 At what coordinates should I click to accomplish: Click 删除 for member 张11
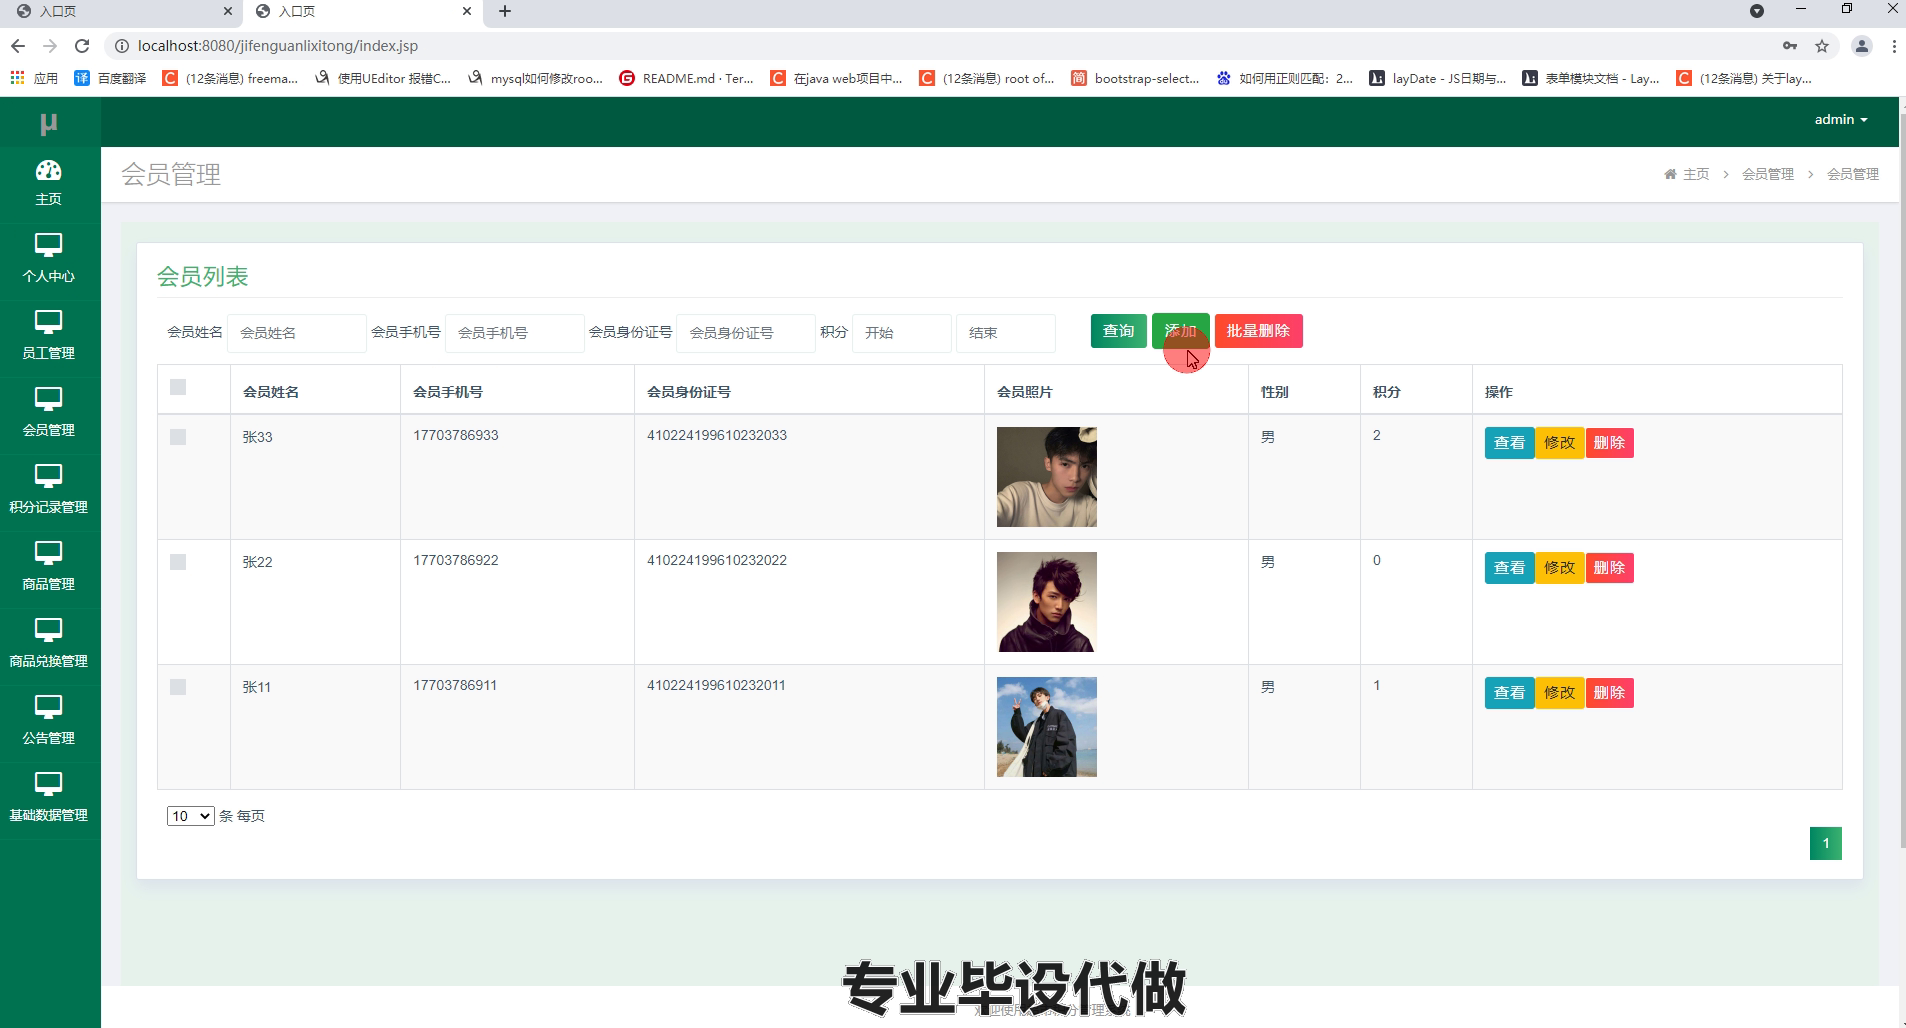tap(1609, 693)
